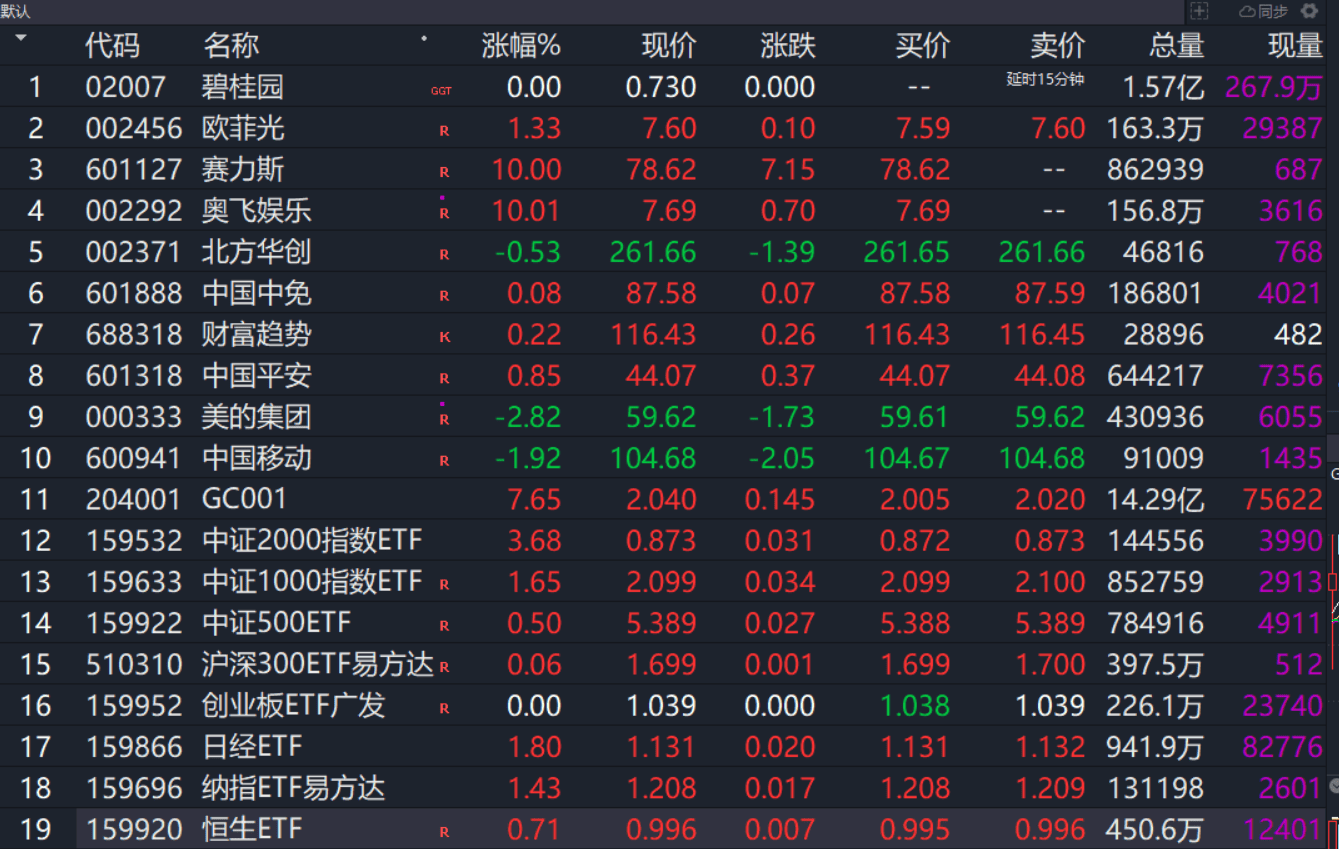Open settings via the gear icon
This screenshot has width=1339, height=849.
1309,11
